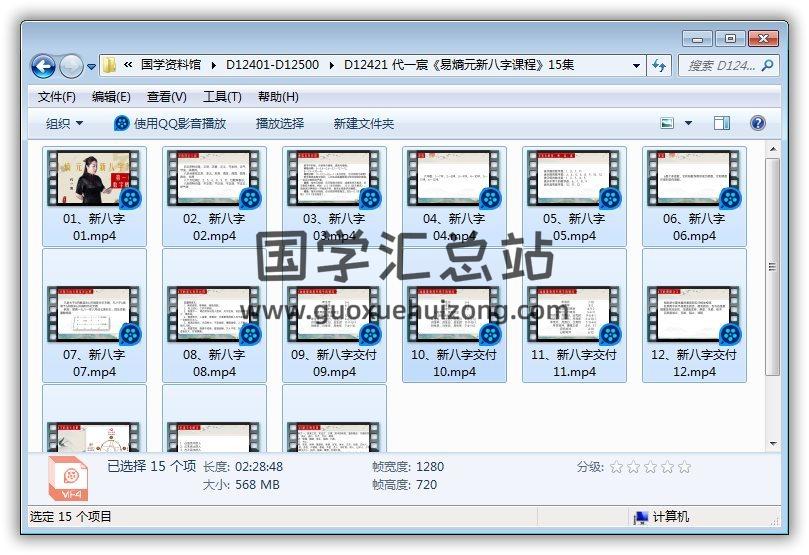This screenshot has width=809, height=555.
Task: Rate with the fifth star
Action: click(684, 467)
